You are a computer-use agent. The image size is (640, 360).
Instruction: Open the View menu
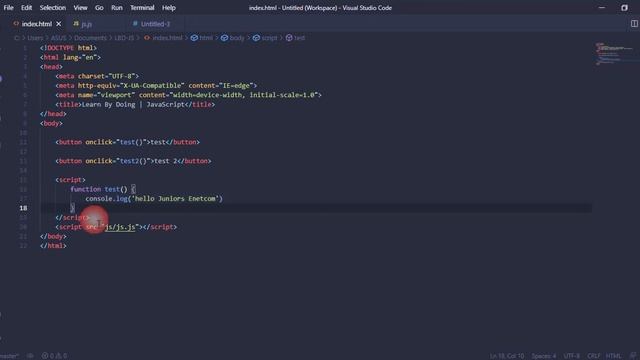tap(80, 8)
